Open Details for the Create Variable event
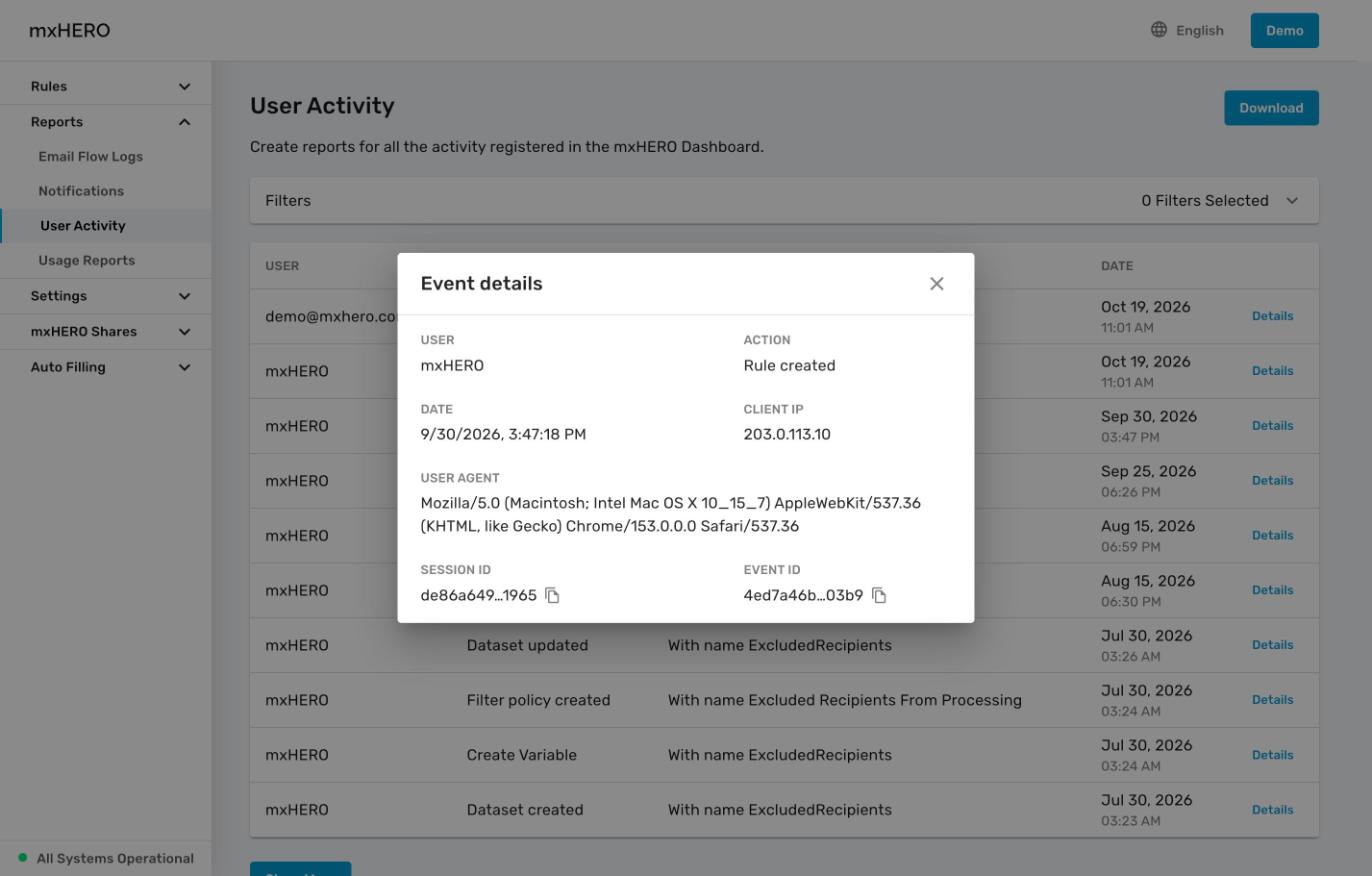The height and width of the screenshot is (876, 1372). 1272,756
